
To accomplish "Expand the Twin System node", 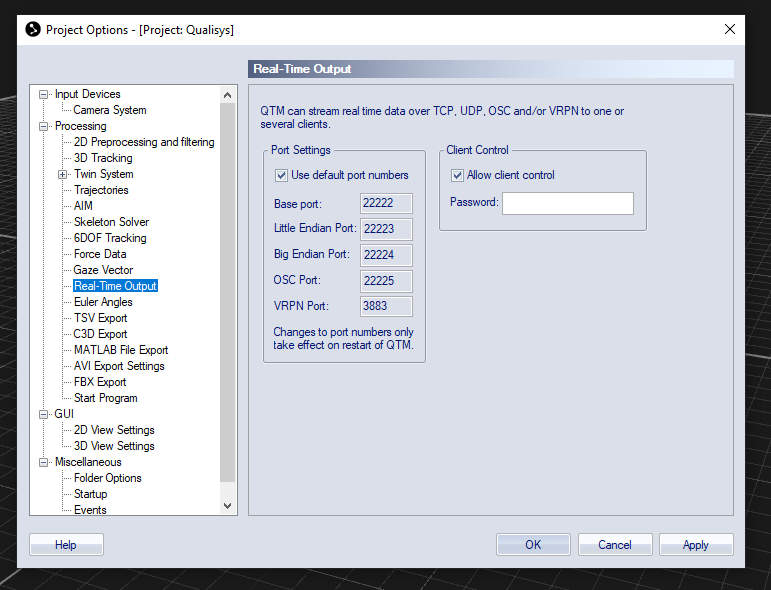I will [x=62, y=175].
